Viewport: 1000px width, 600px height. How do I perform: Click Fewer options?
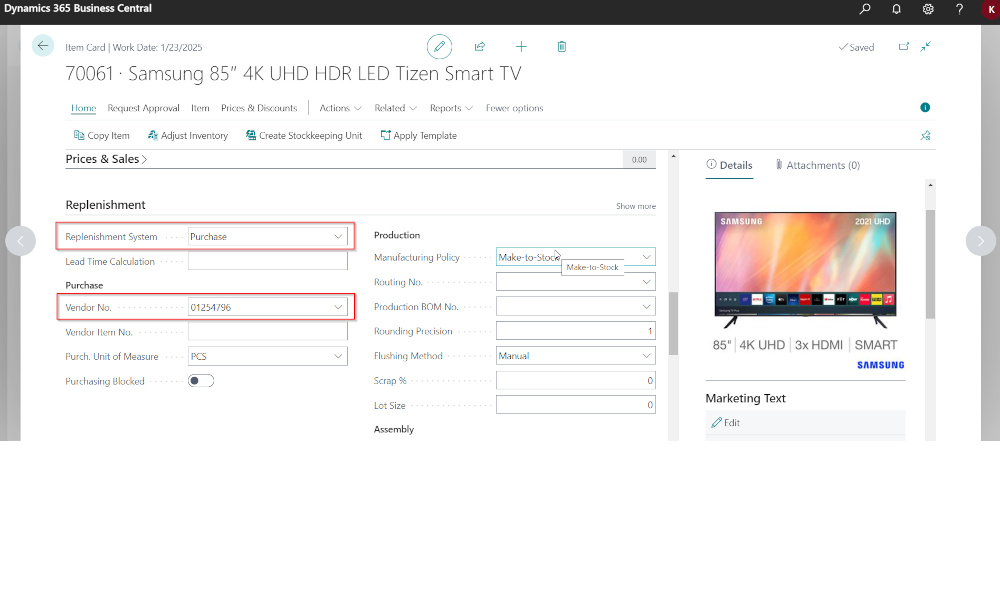coord(515,108)
